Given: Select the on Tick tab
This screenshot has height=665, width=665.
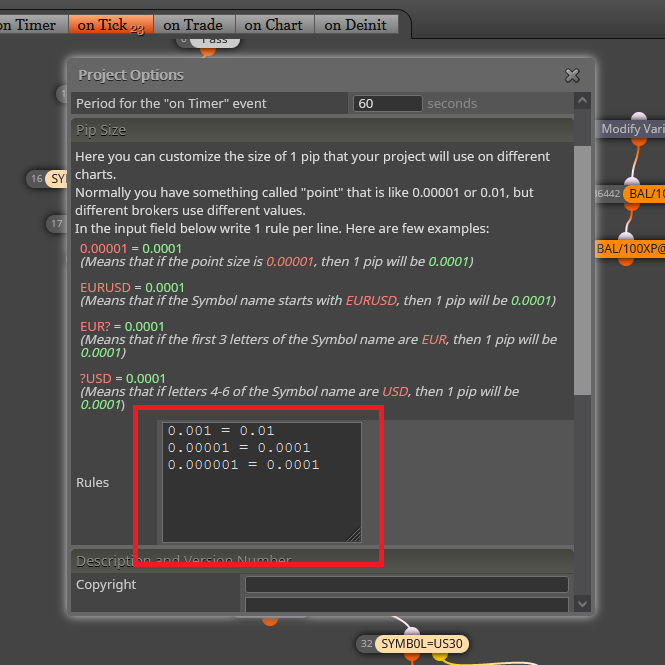Looking at the screenshot, I should [x=111, y=25].
